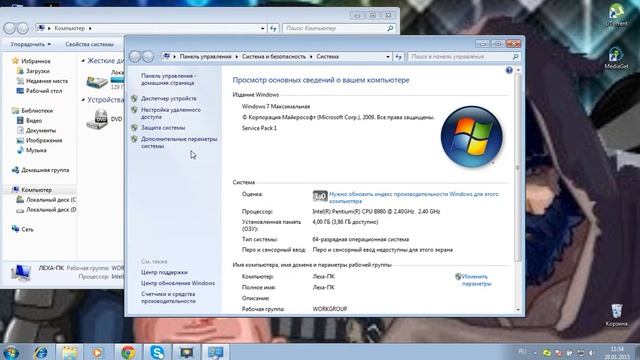The image size is (640, 360).
Task: Open Control Panel home page link
Action: 168,79
